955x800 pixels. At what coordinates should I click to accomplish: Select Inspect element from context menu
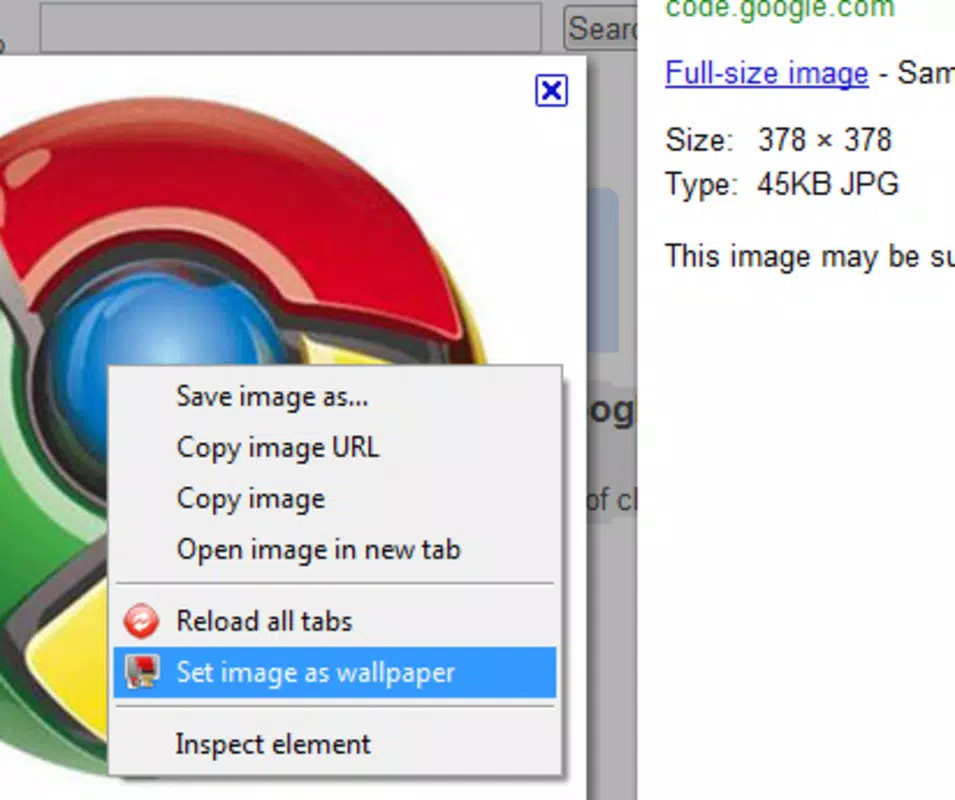point(334,744)
